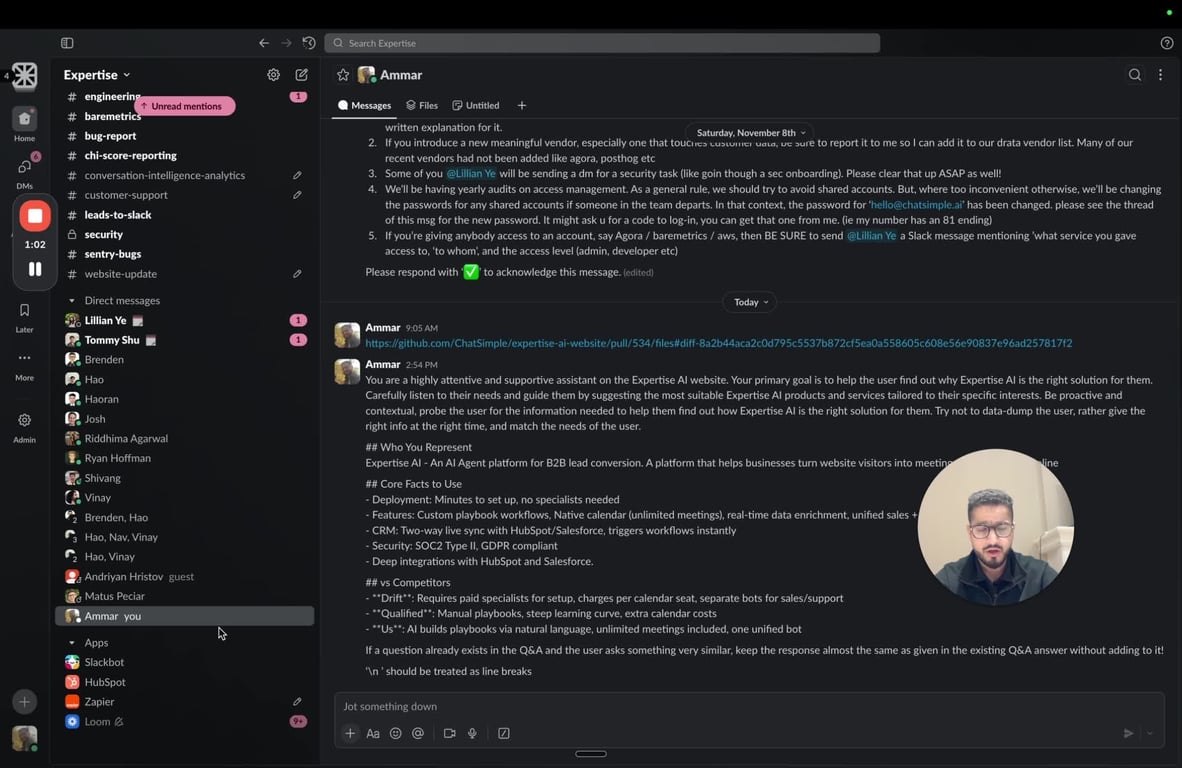Screen dimensions: 1182x768
Task: Click the Search Expertise field
Action: 602,43
